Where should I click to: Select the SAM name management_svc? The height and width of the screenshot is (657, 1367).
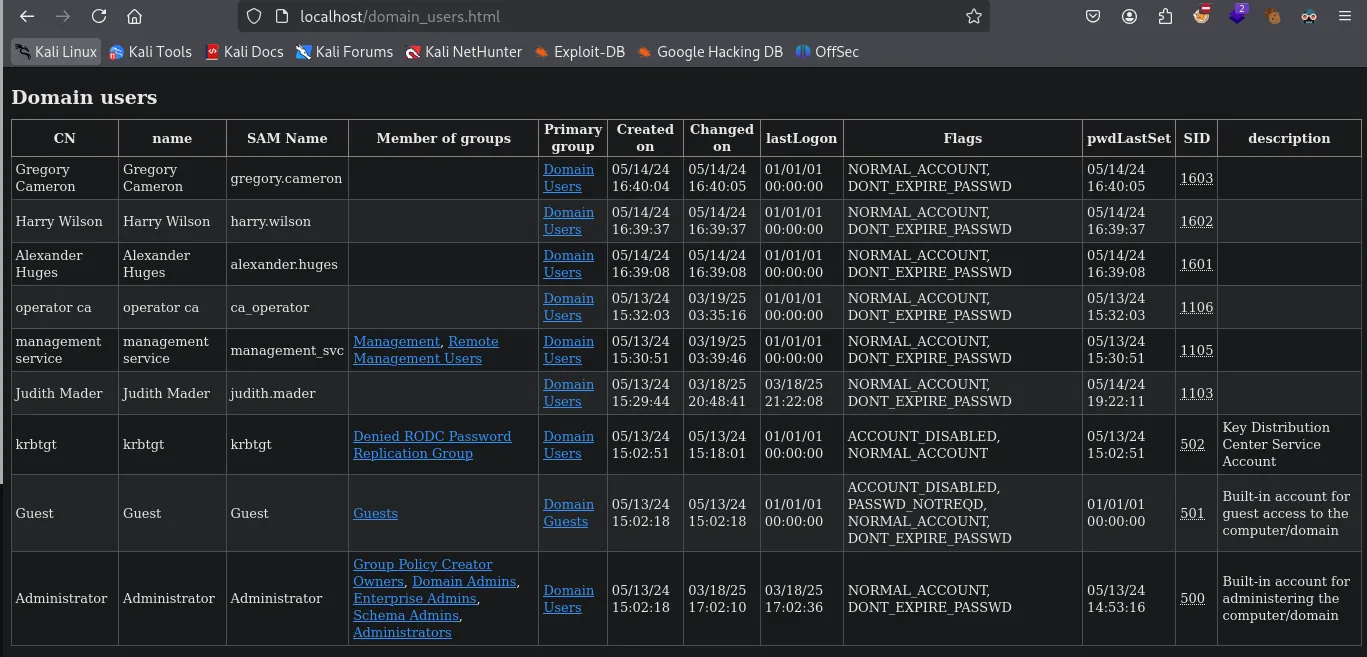(287, 351)
